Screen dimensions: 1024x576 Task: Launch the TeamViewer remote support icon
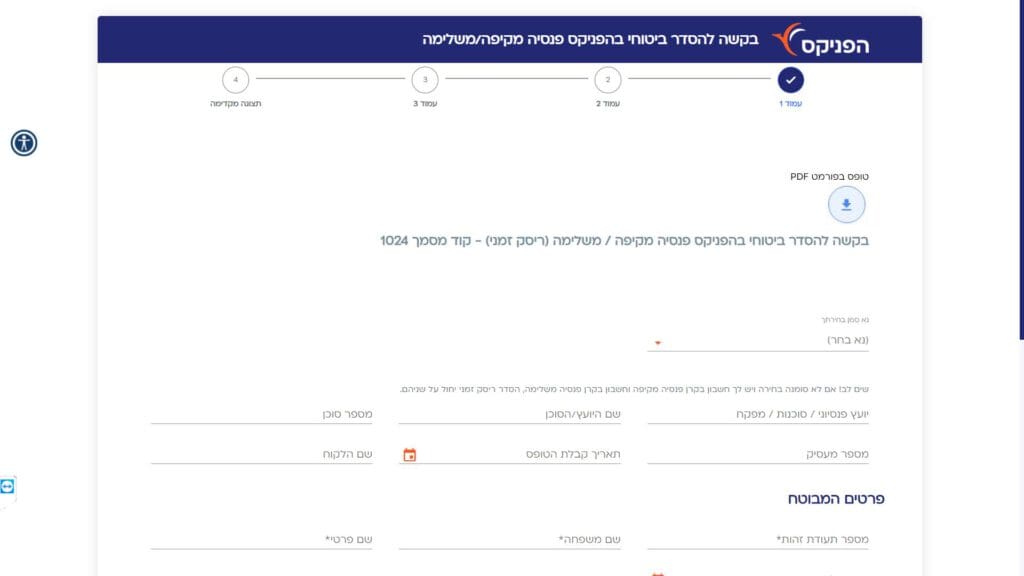[x=8, y=487]
